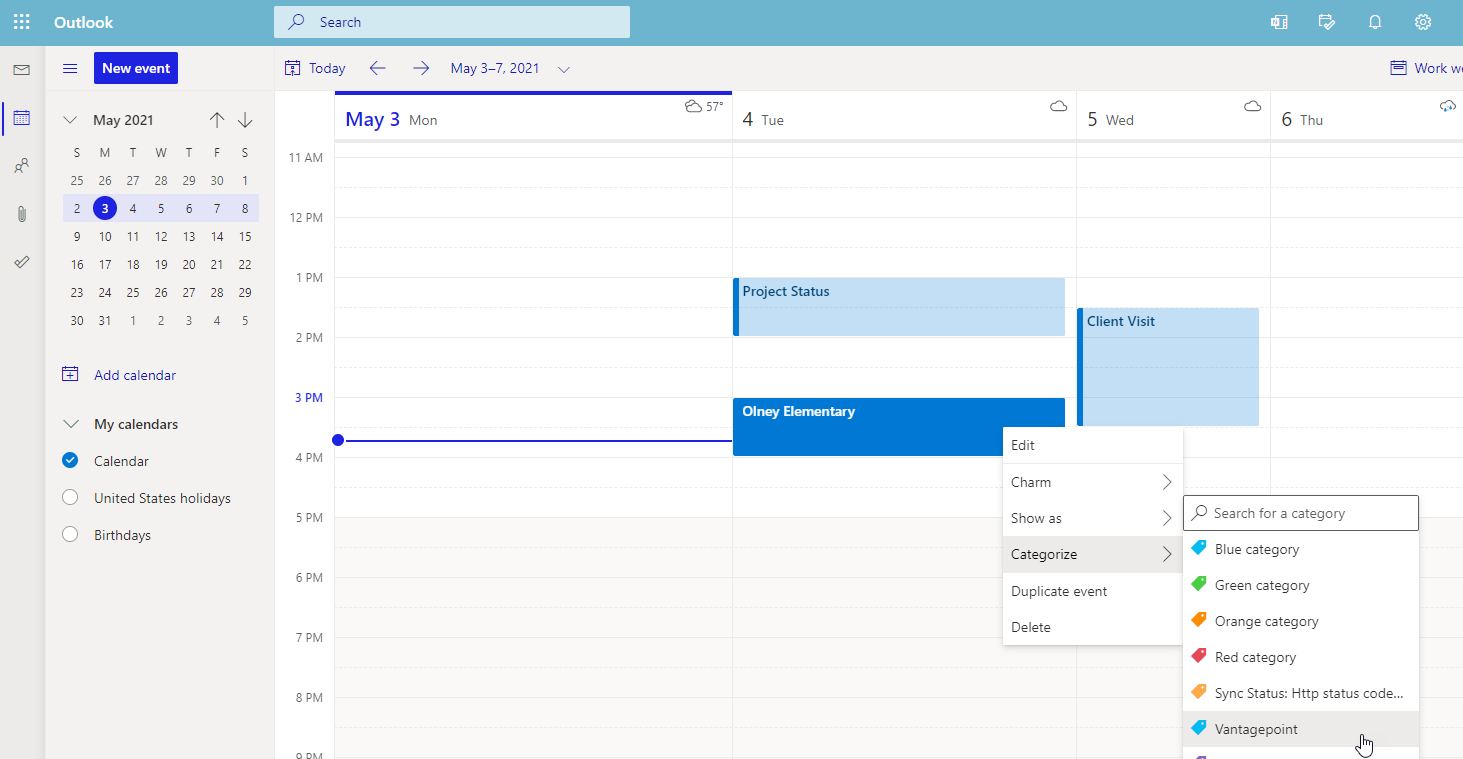Image resolution: width=1463 pixels, height=759 pixels.
Task: Select day 12 in mini calendar
Action: (x=161, y=237)
